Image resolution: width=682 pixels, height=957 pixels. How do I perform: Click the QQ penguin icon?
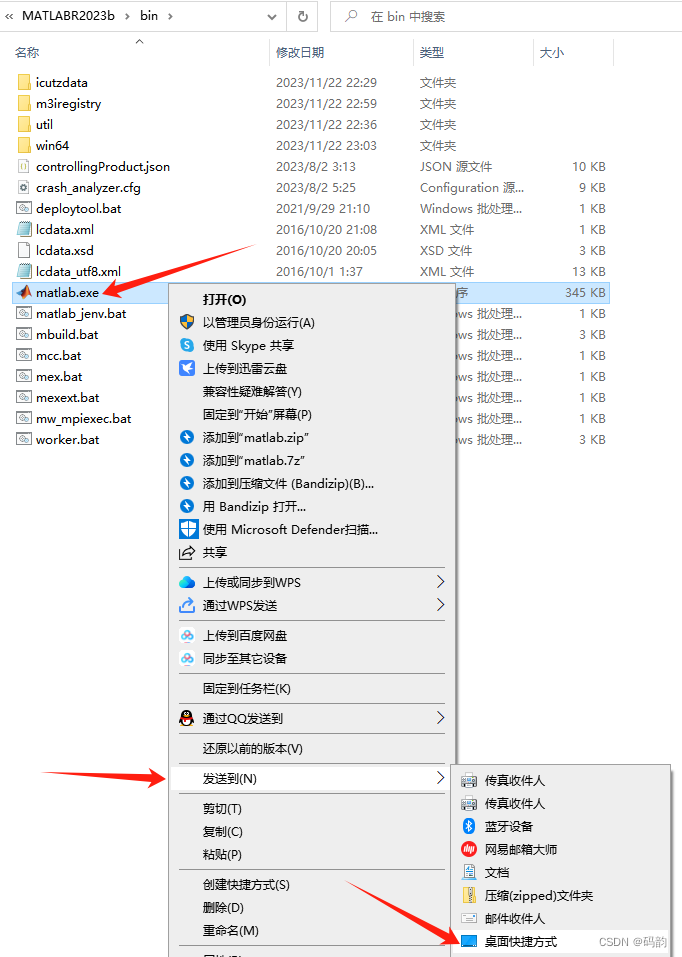187,718
